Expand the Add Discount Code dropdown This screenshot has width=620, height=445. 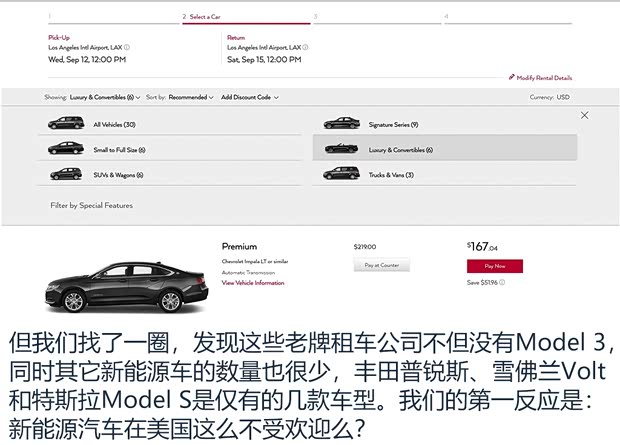pos(250,97)
